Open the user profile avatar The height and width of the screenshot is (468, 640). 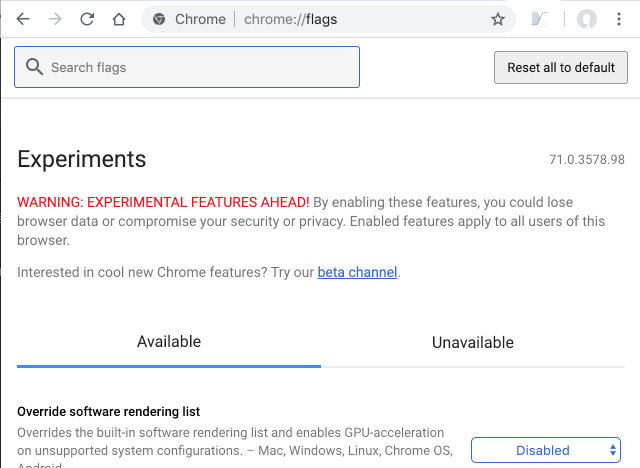coord(587,19)
